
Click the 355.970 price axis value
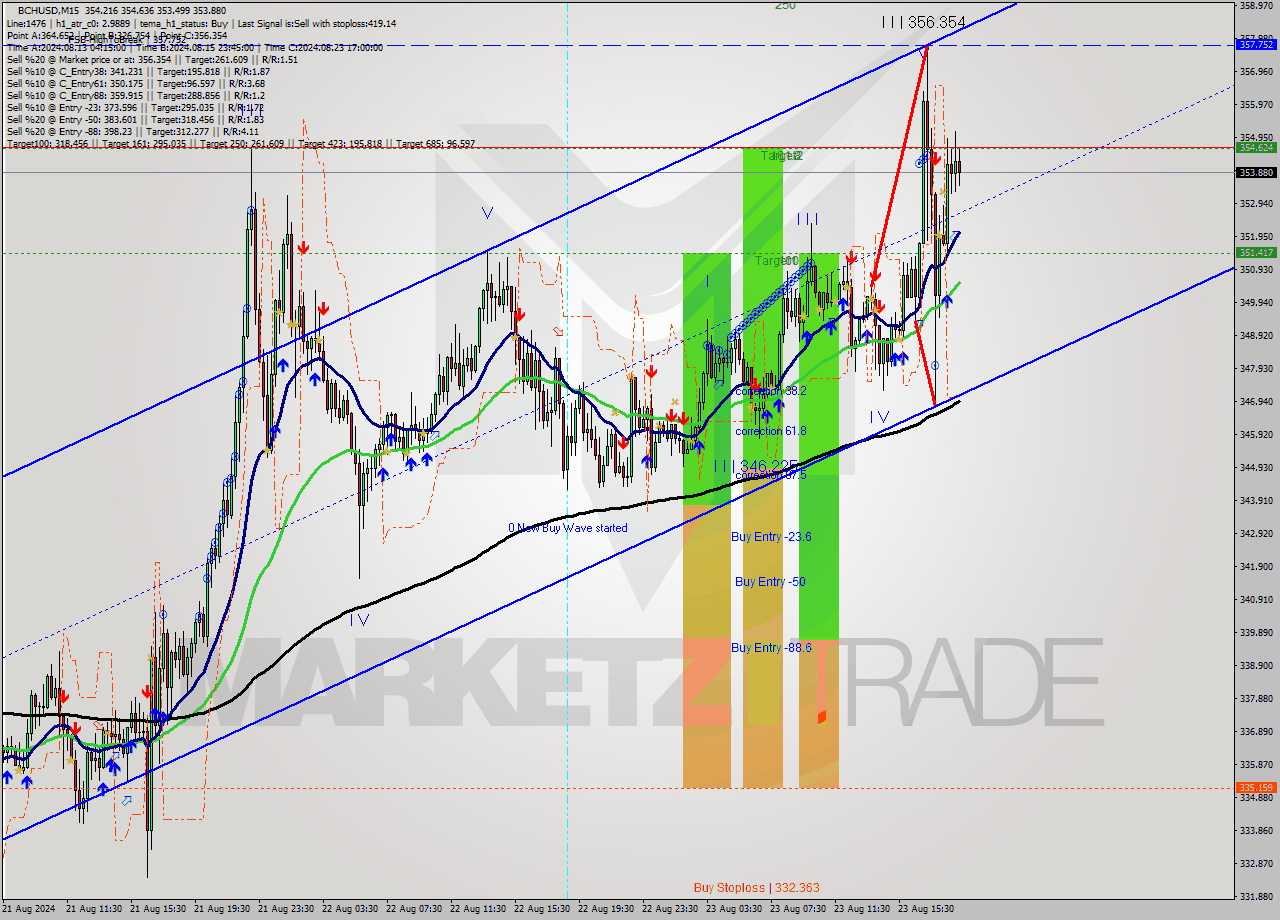[x=1256, y=104]
